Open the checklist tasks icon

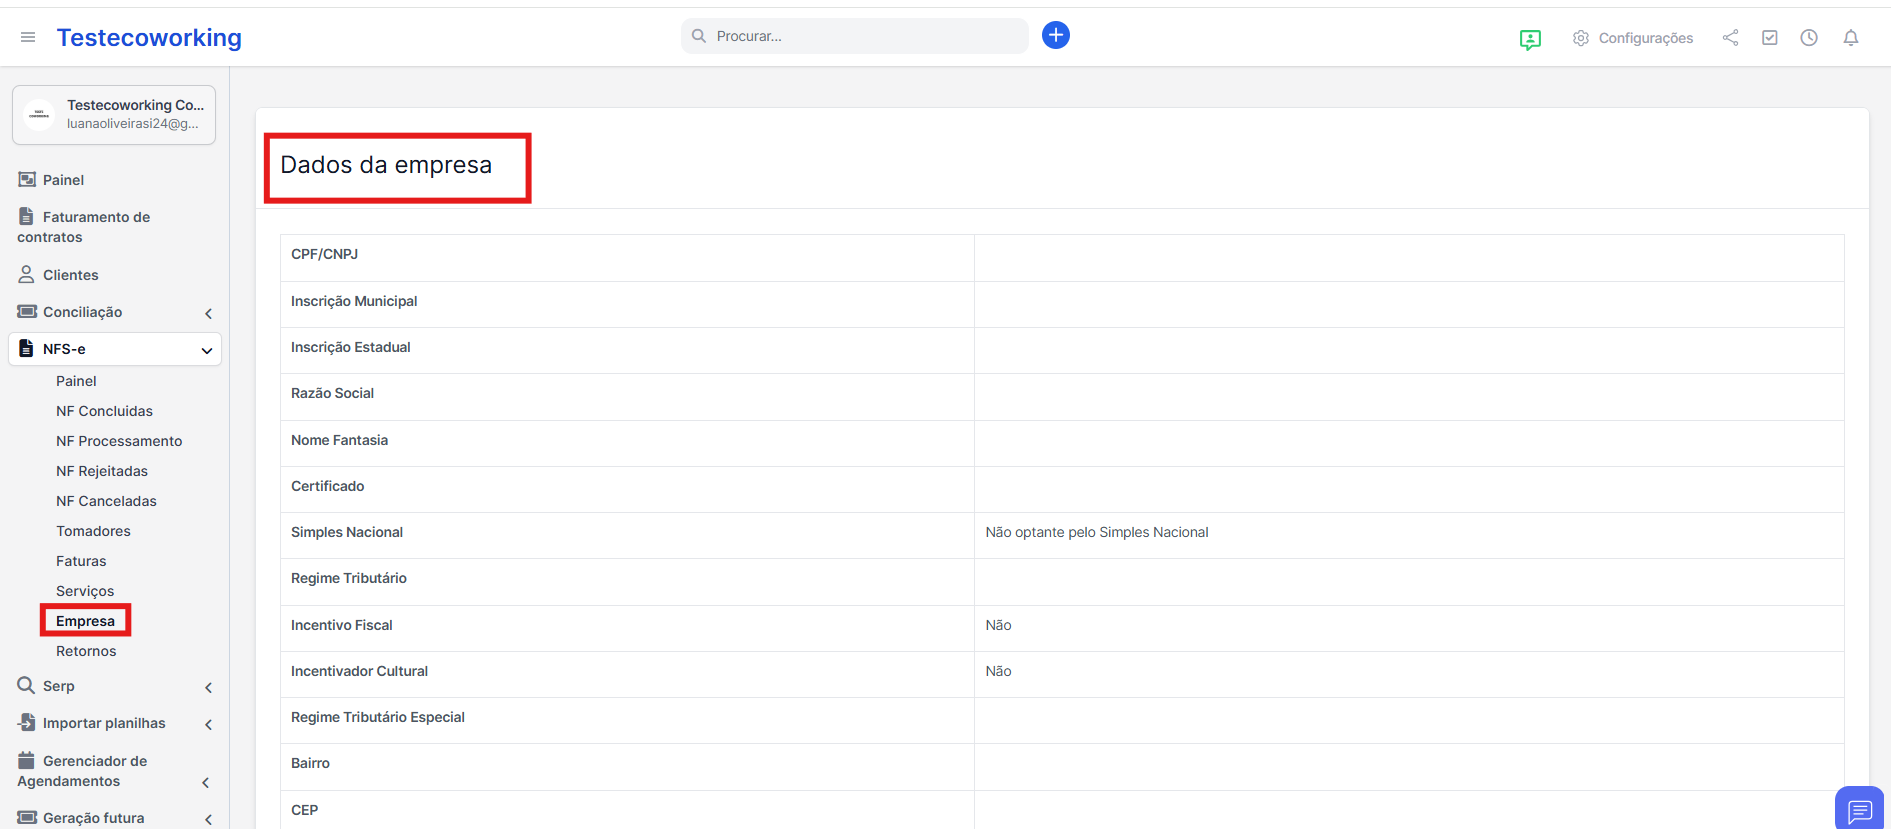click(x=1769, y=38)
